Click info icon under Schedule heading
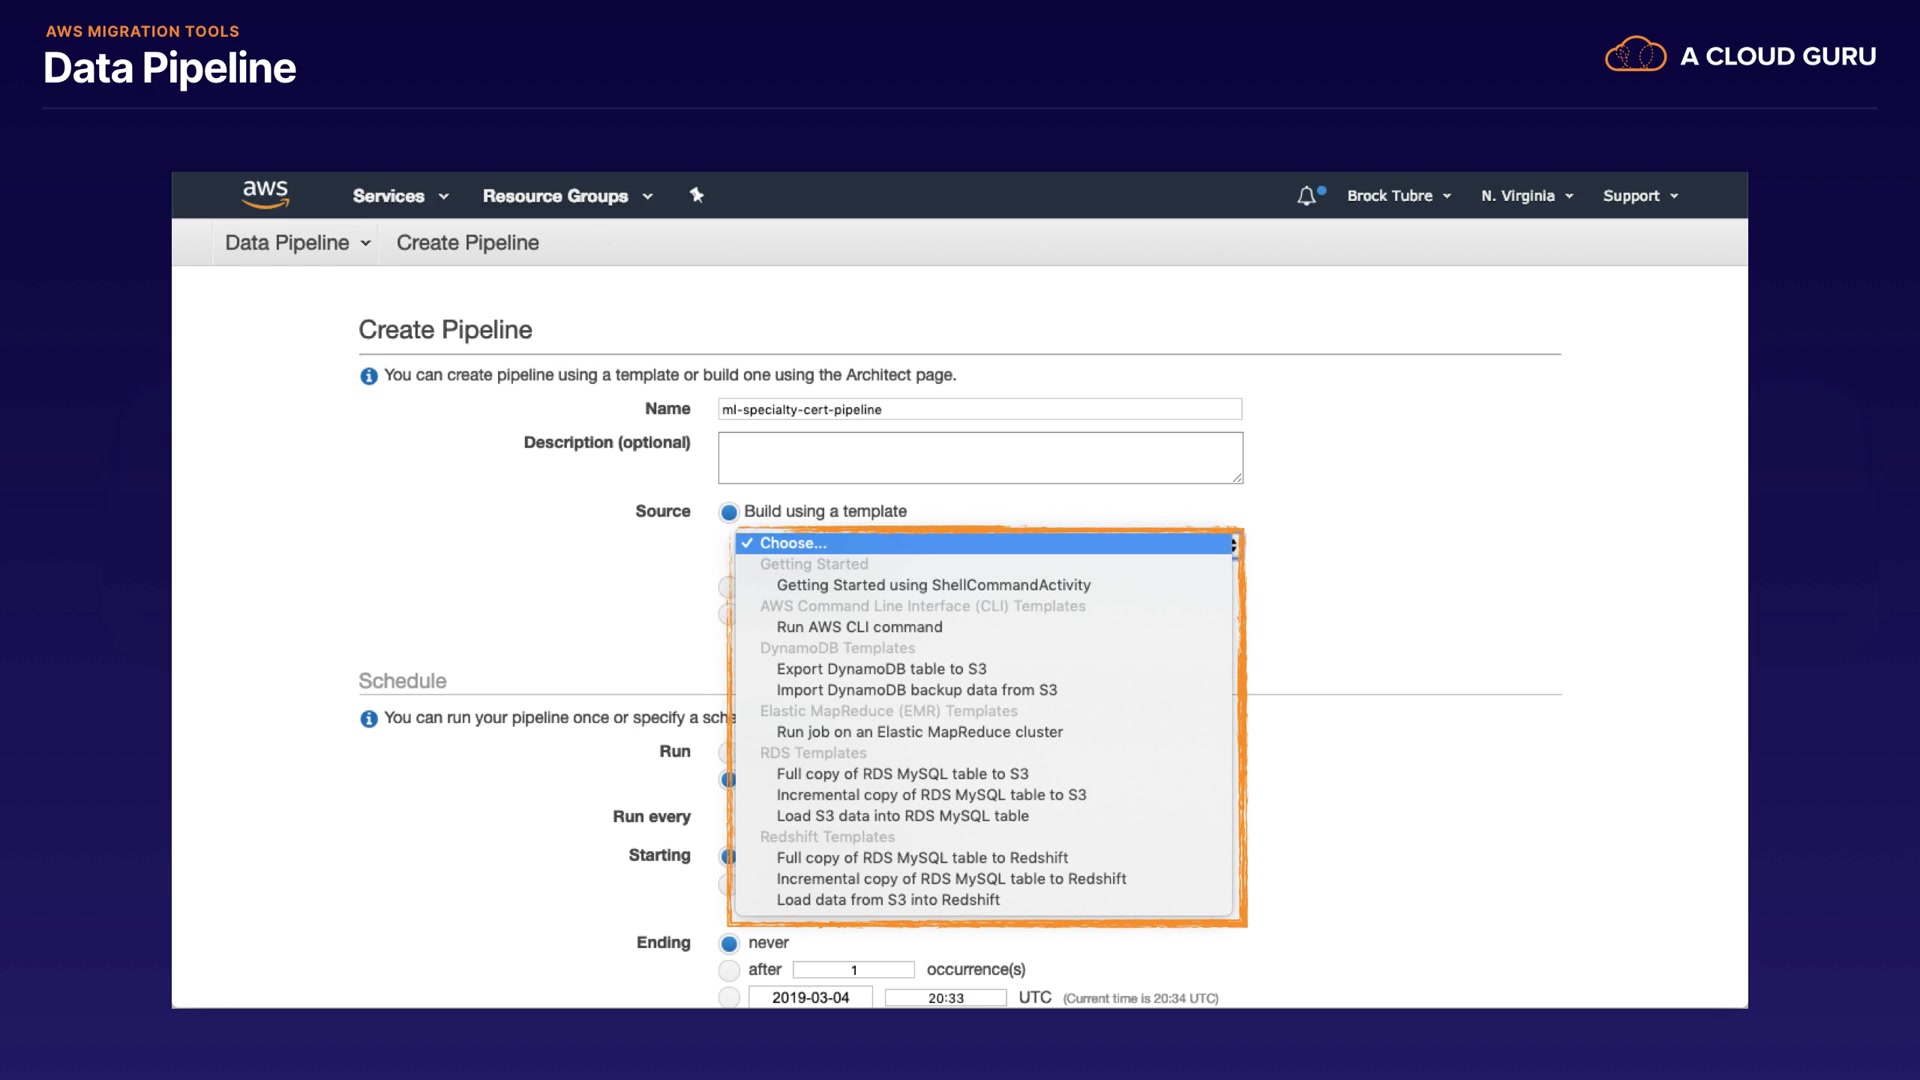This screenshot has width=1920, height=1080. [369, 719]
